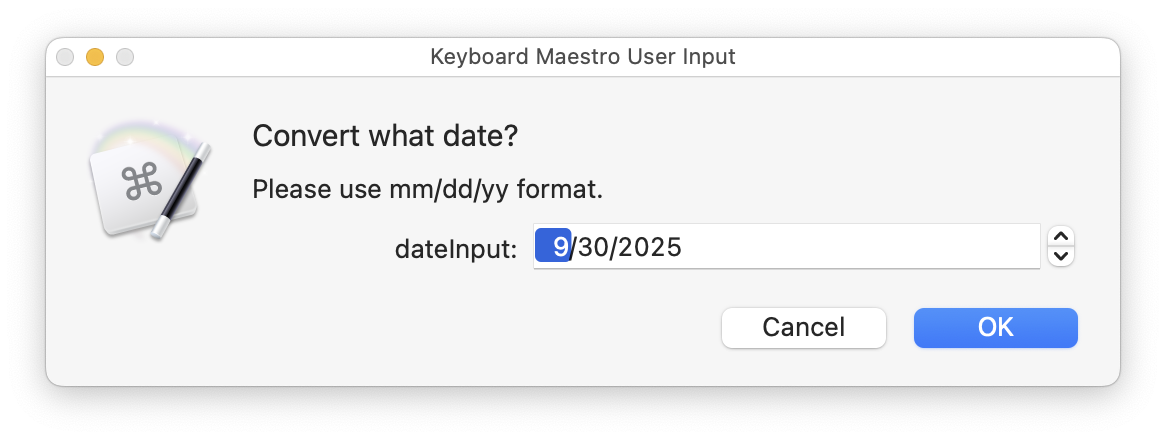The image size is (1166, 440).
Task: Select the day segment "30"
Action: (x=592, y=247)
